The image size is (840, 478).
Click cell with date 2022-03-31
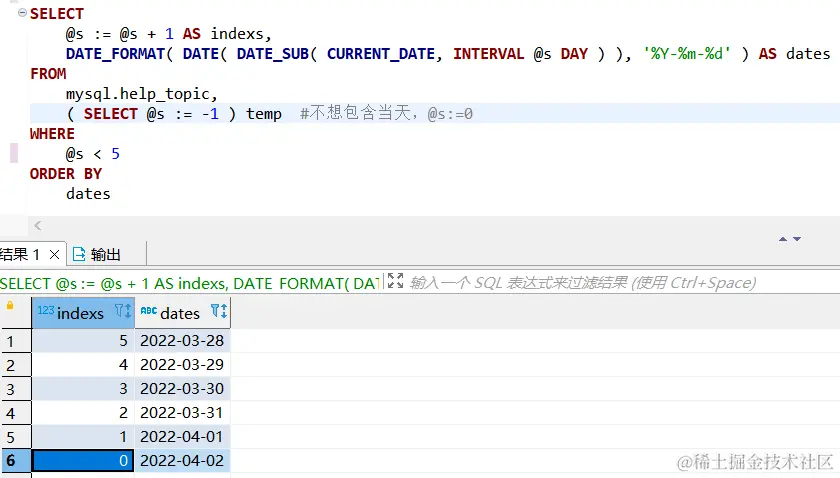point(182,413)
